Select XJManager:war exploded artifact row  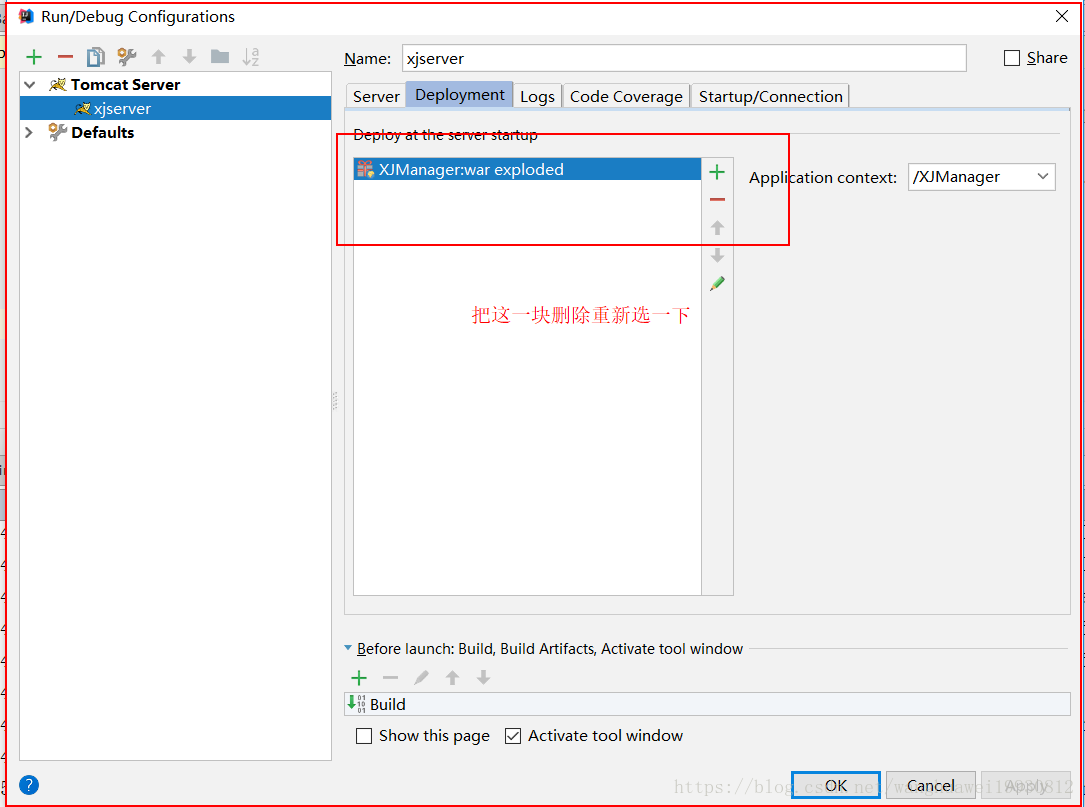point(527,170)
